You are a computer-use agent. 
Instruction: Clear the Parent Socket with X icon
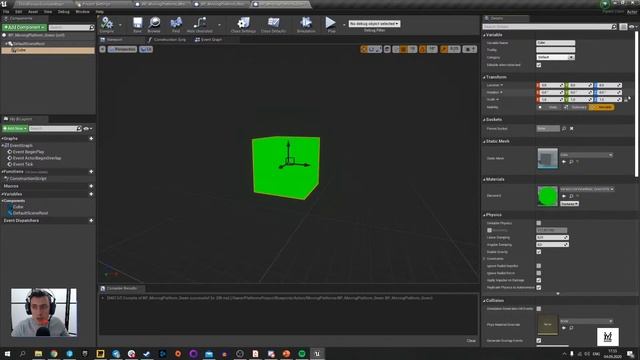[572, 129]
